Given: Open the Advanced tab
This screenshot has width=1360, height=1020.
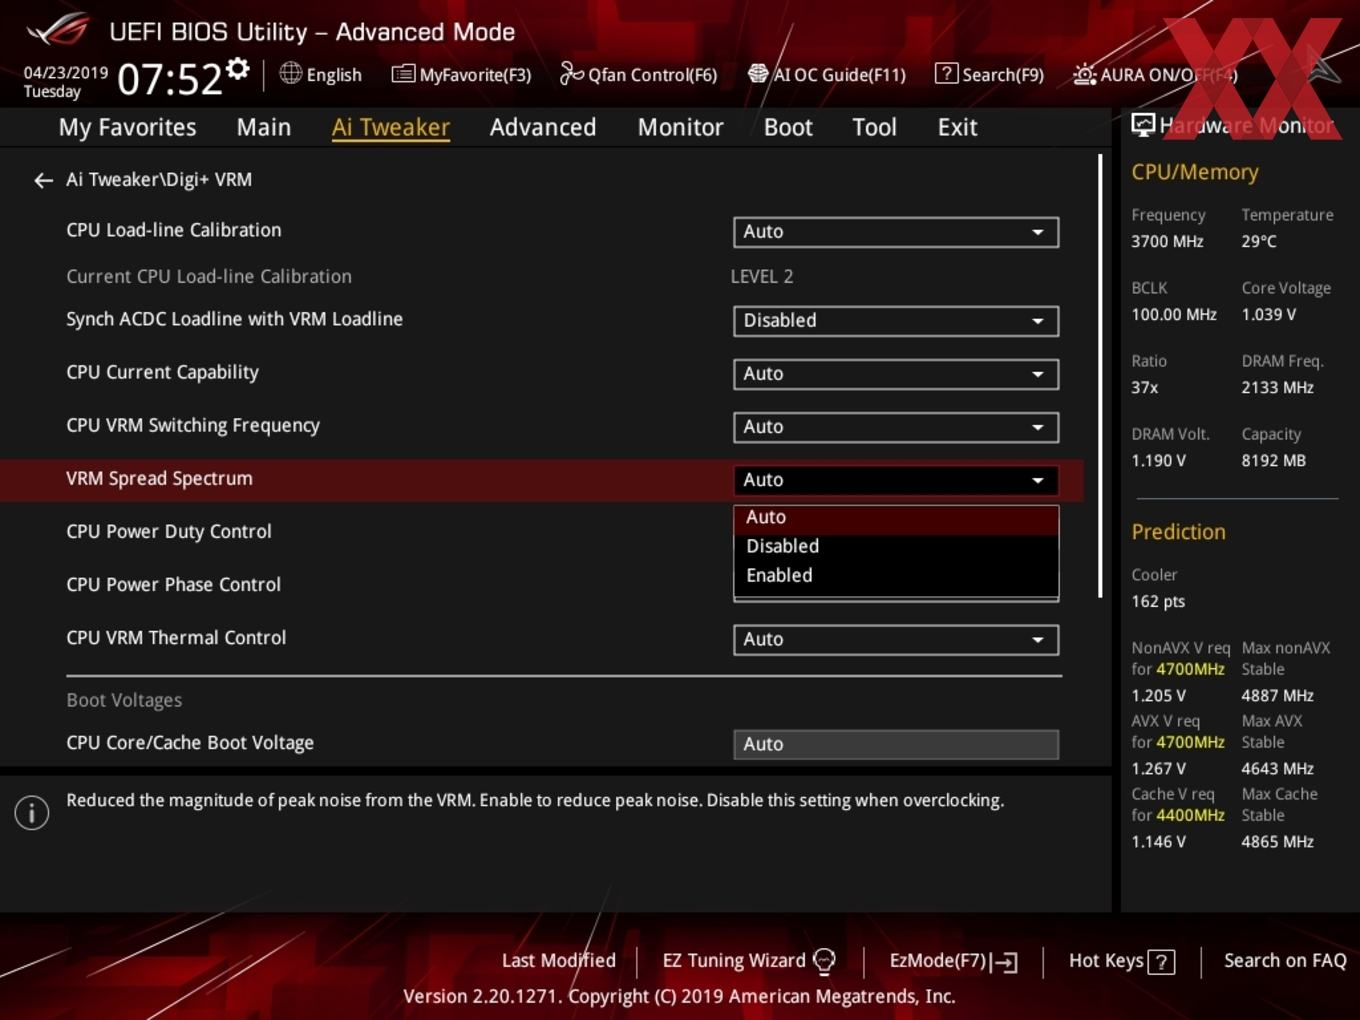Looking at the screenshot, I should pyautogui.click(x=543, y=127).
